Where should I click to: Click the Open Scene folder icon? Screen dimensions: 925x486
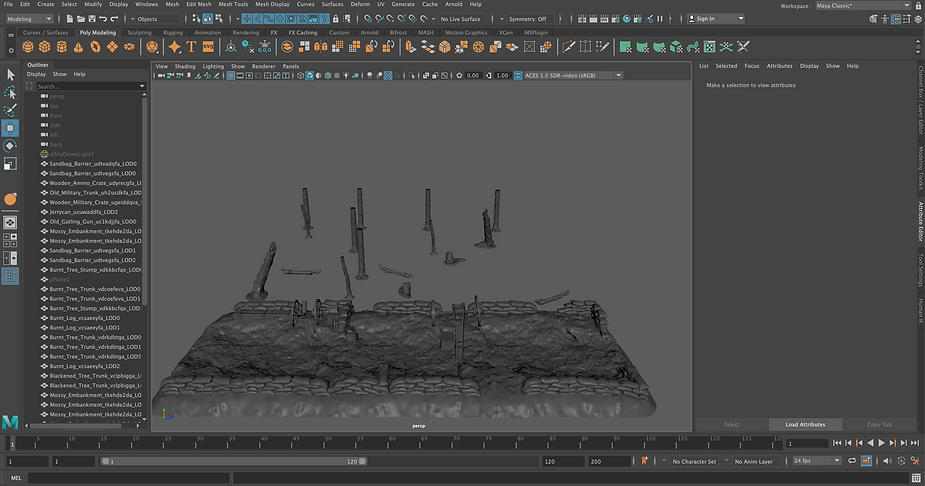click(81, 19)
